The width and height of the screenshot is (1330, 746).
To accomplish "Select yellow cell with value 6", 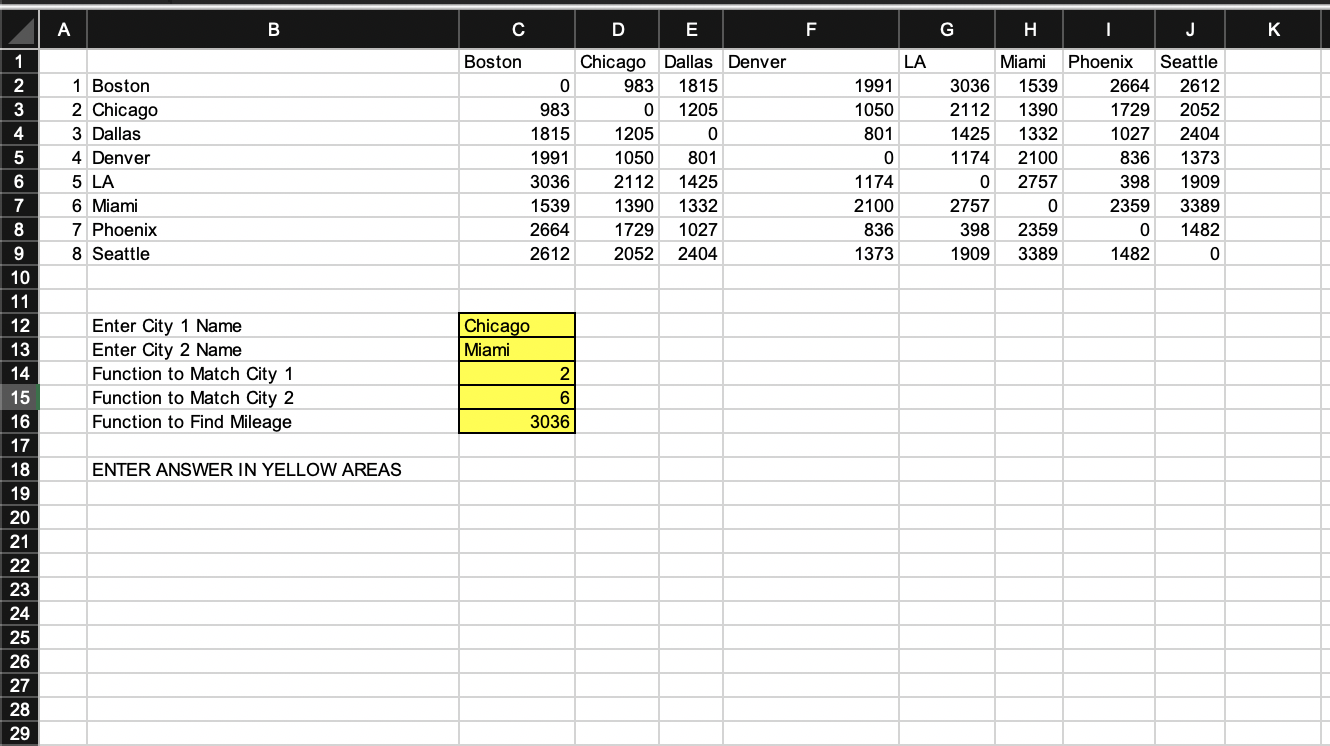I will coord(517,397).
